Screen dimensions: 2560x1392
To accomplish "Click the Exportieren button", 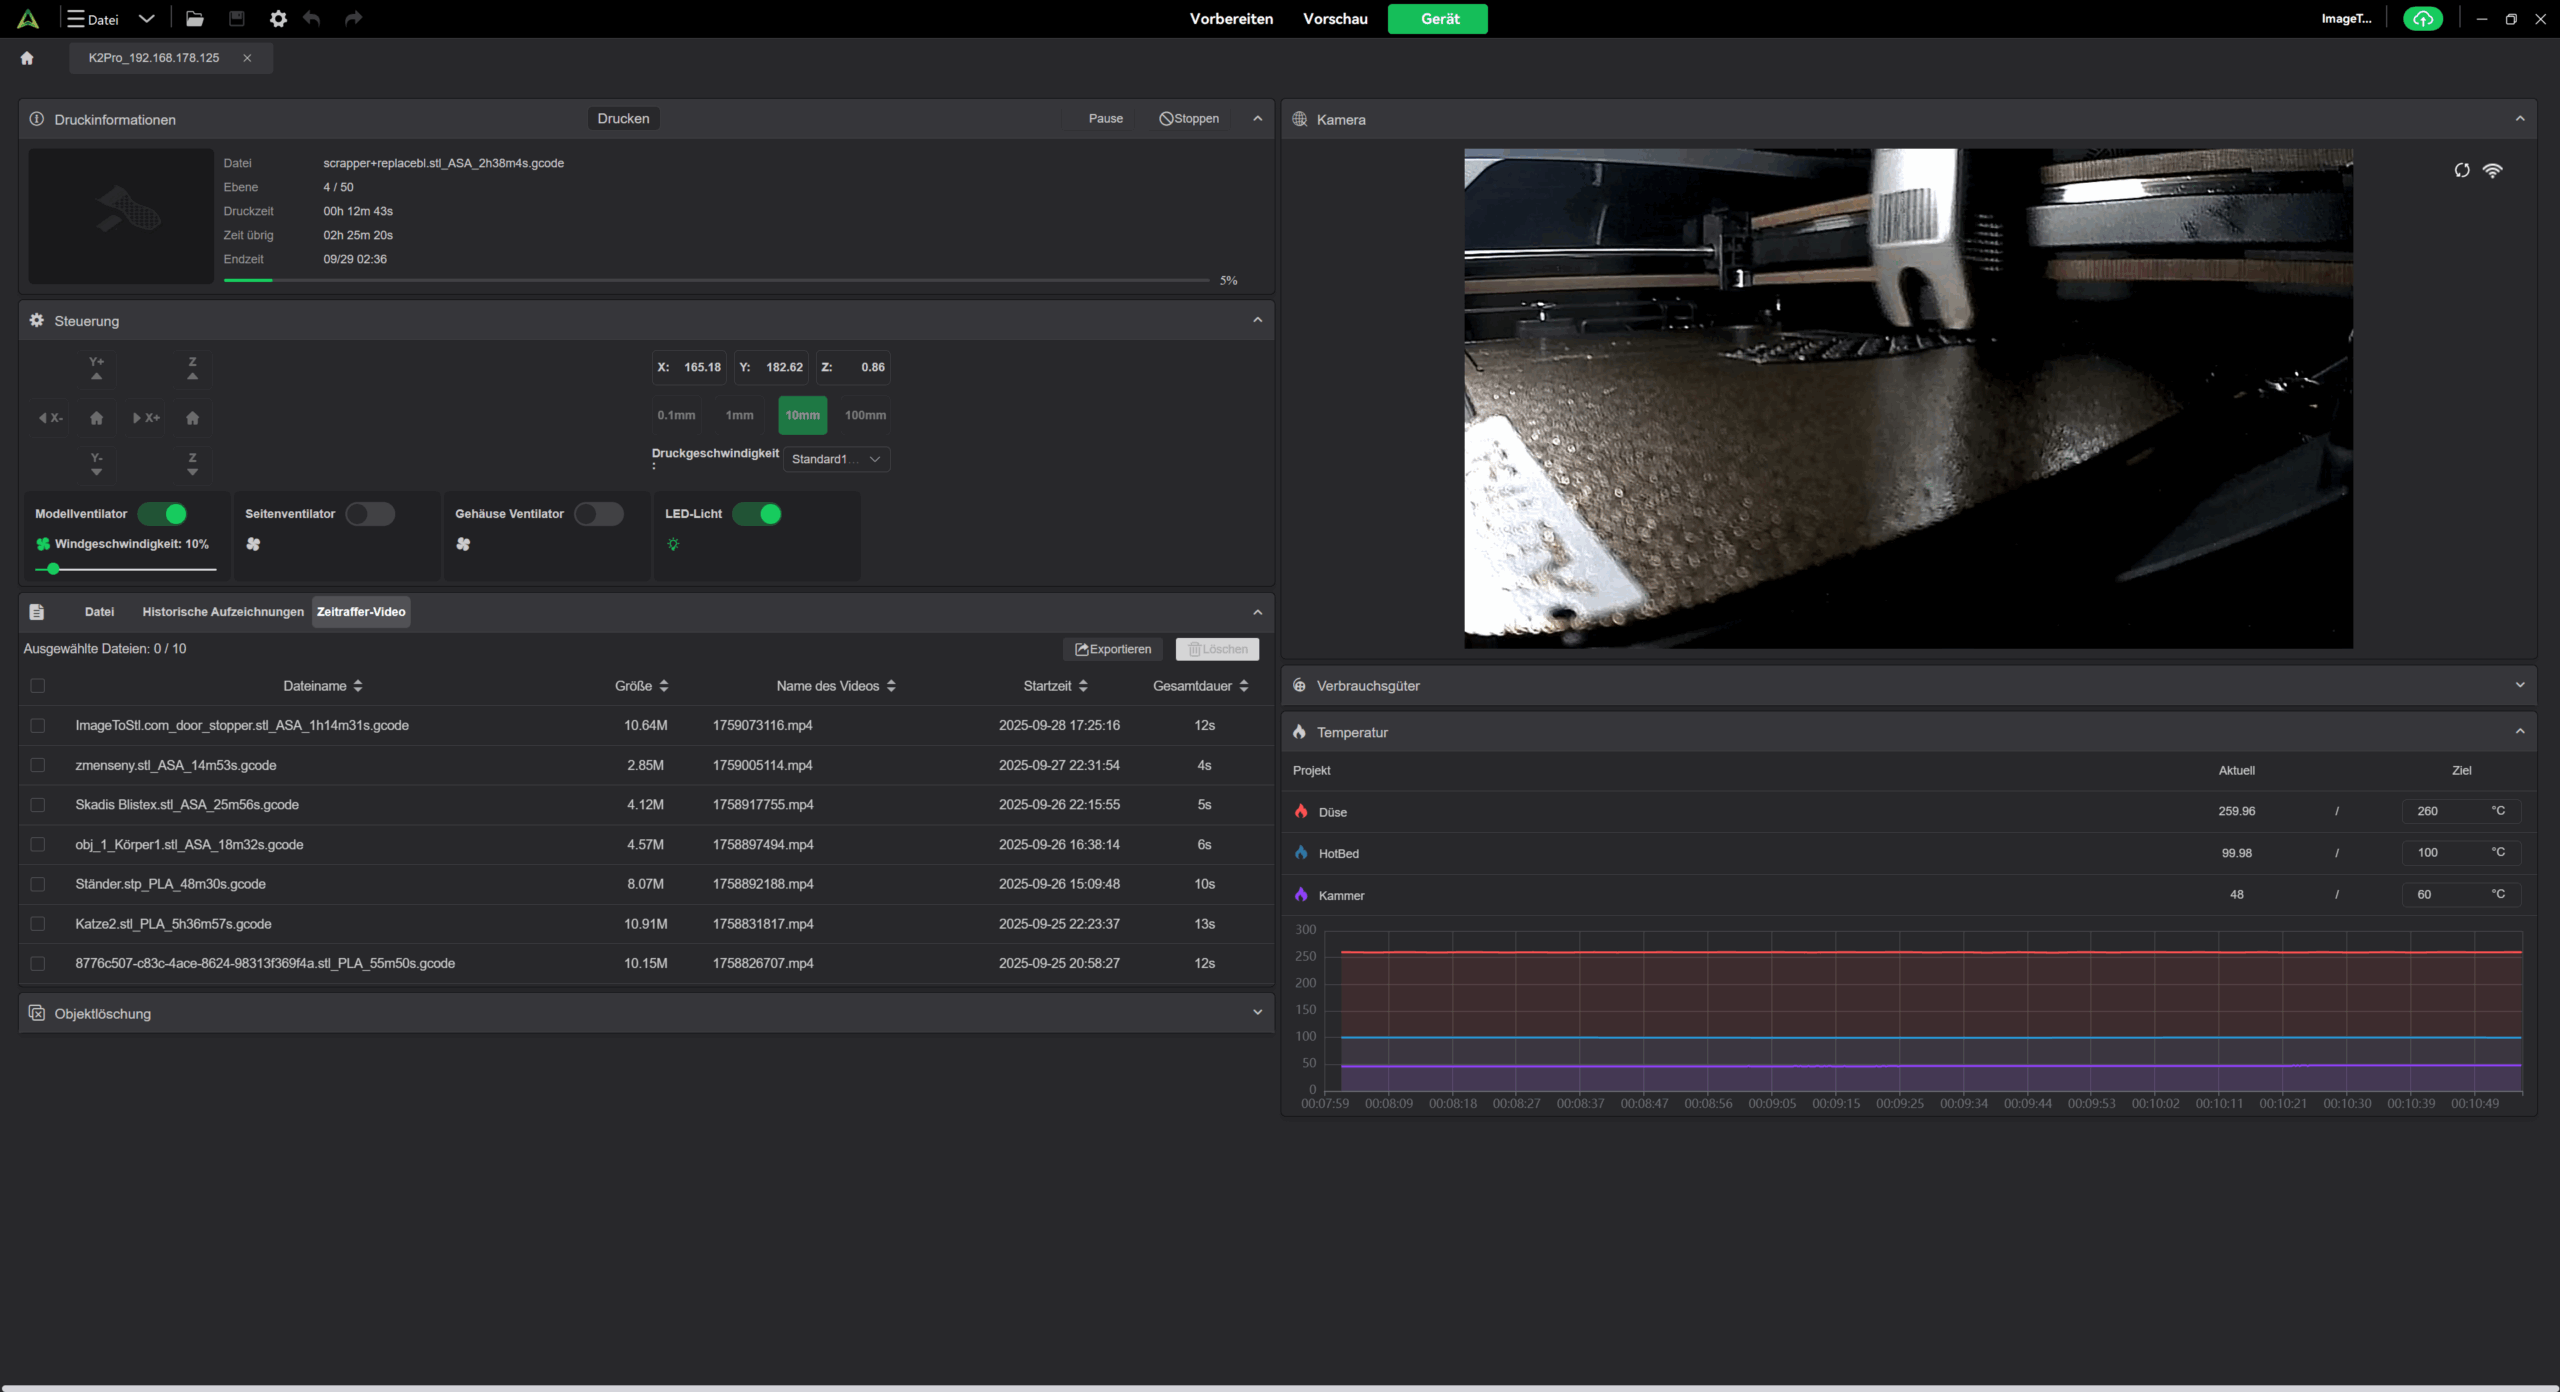I will 1113,649.
